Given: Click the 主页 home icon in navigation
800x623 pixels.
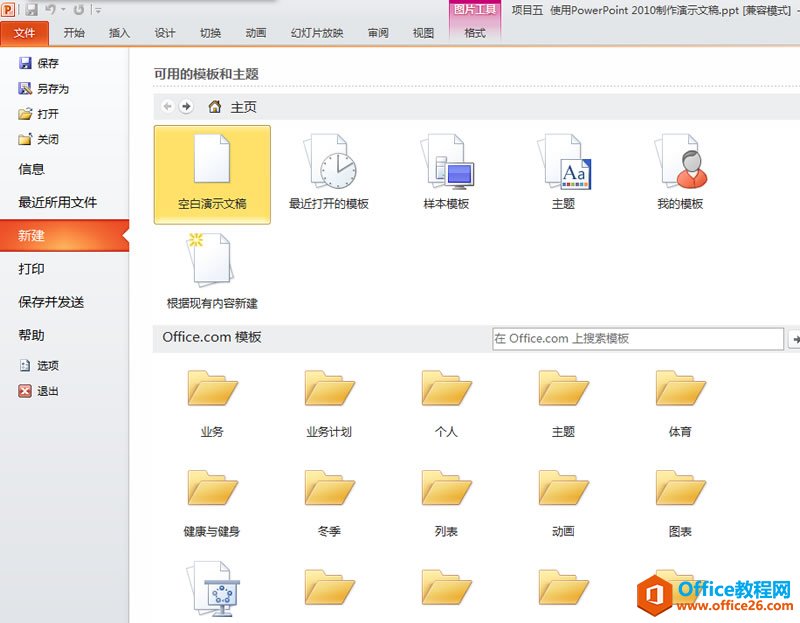Looking at the screenshot, I should [x=213, y=106].
